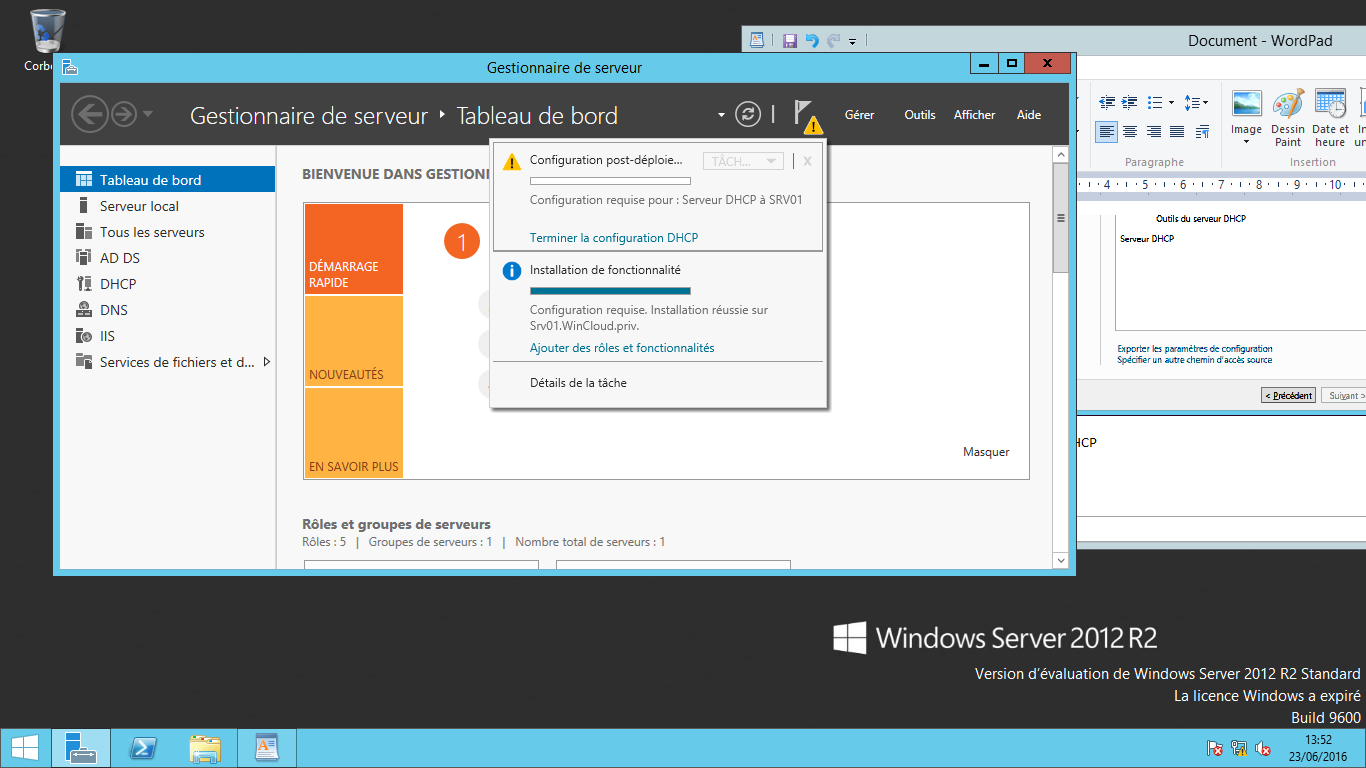Click the WordPad horizontal ruler

[1221, 184]
